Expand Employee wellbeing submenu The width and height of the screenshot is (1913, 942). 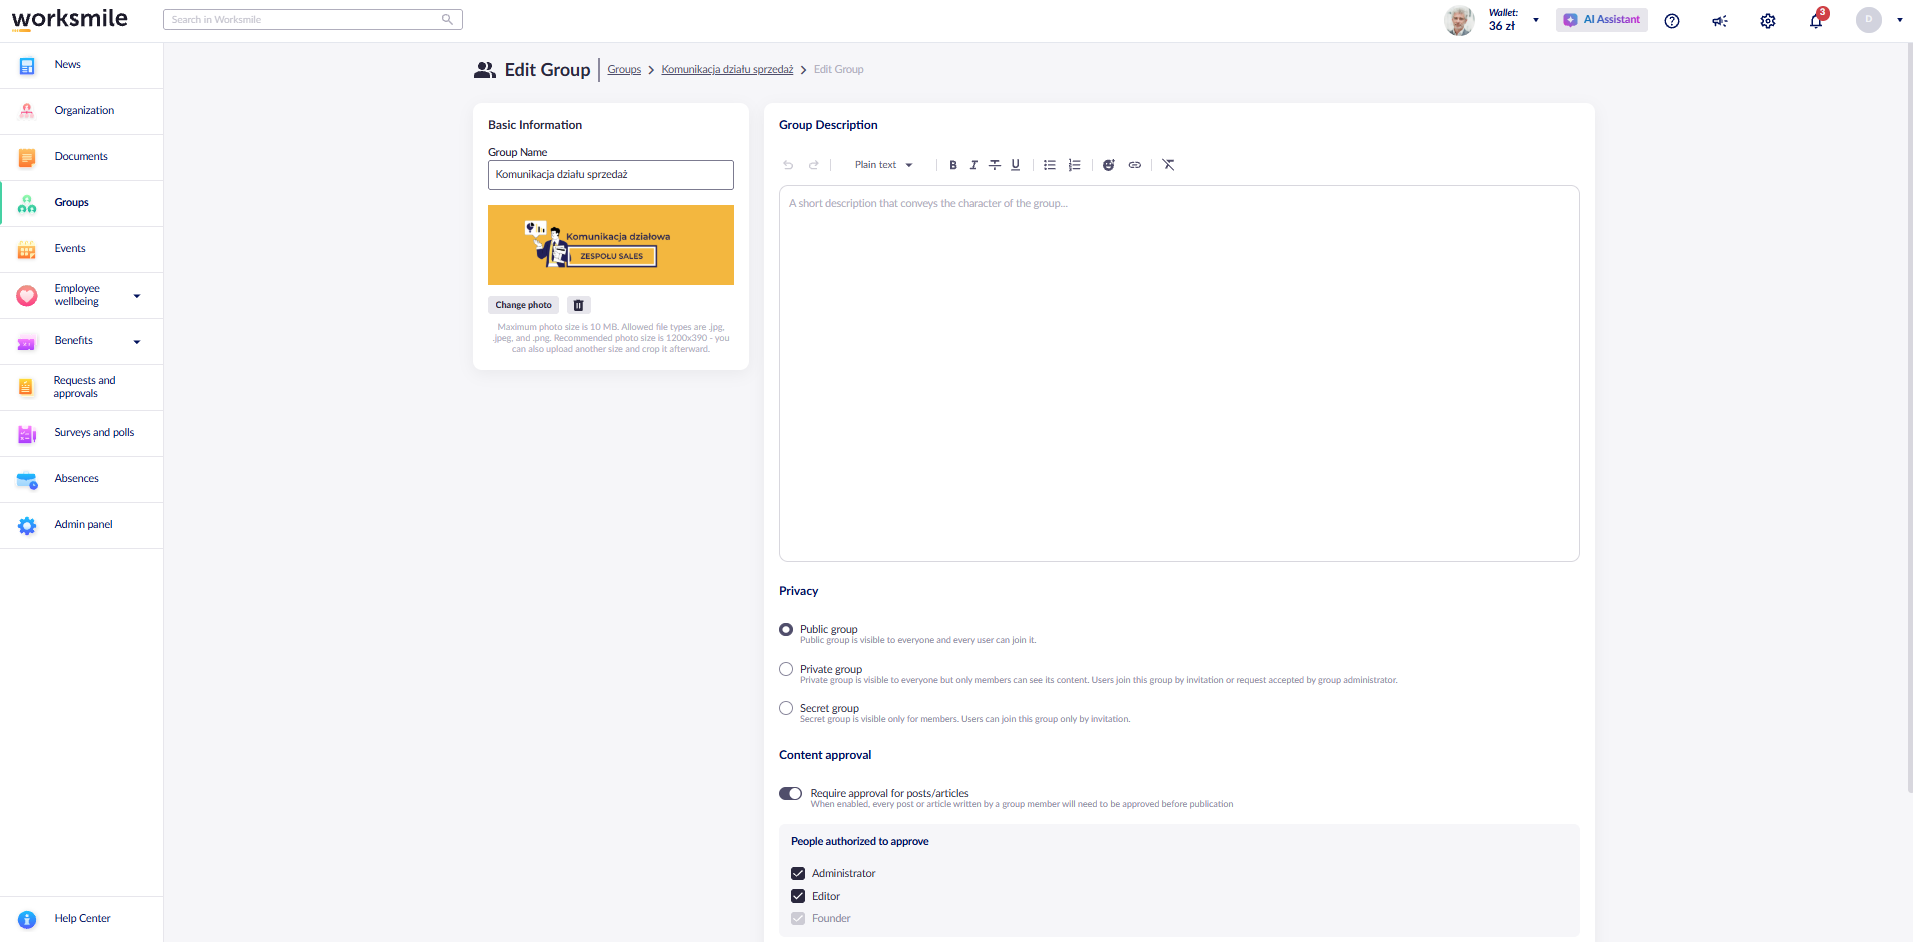(x=137, y=296)
